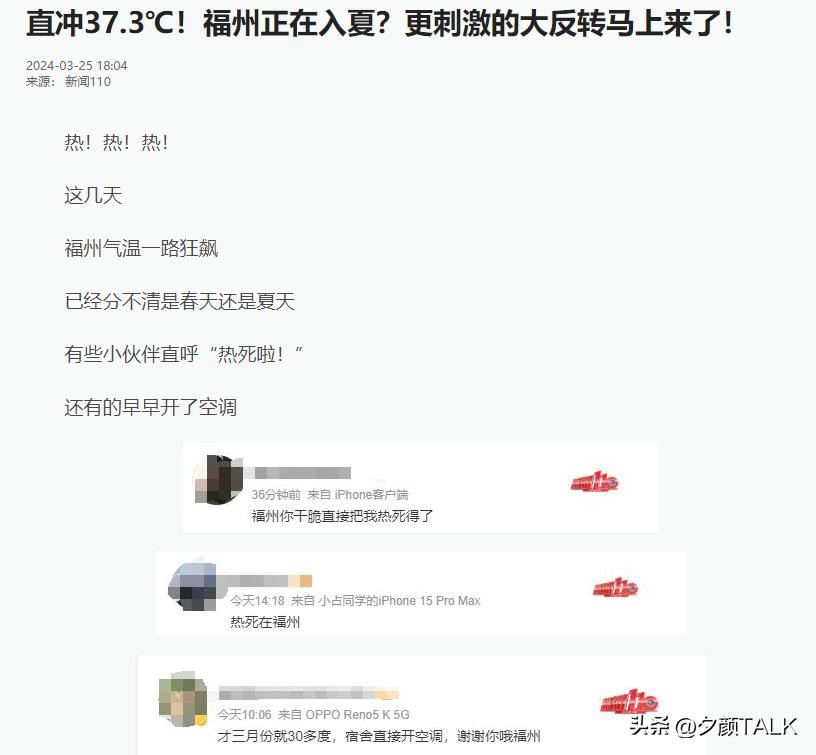
Task: Click the 新闻110 logo in first comment
Action: 594,483
